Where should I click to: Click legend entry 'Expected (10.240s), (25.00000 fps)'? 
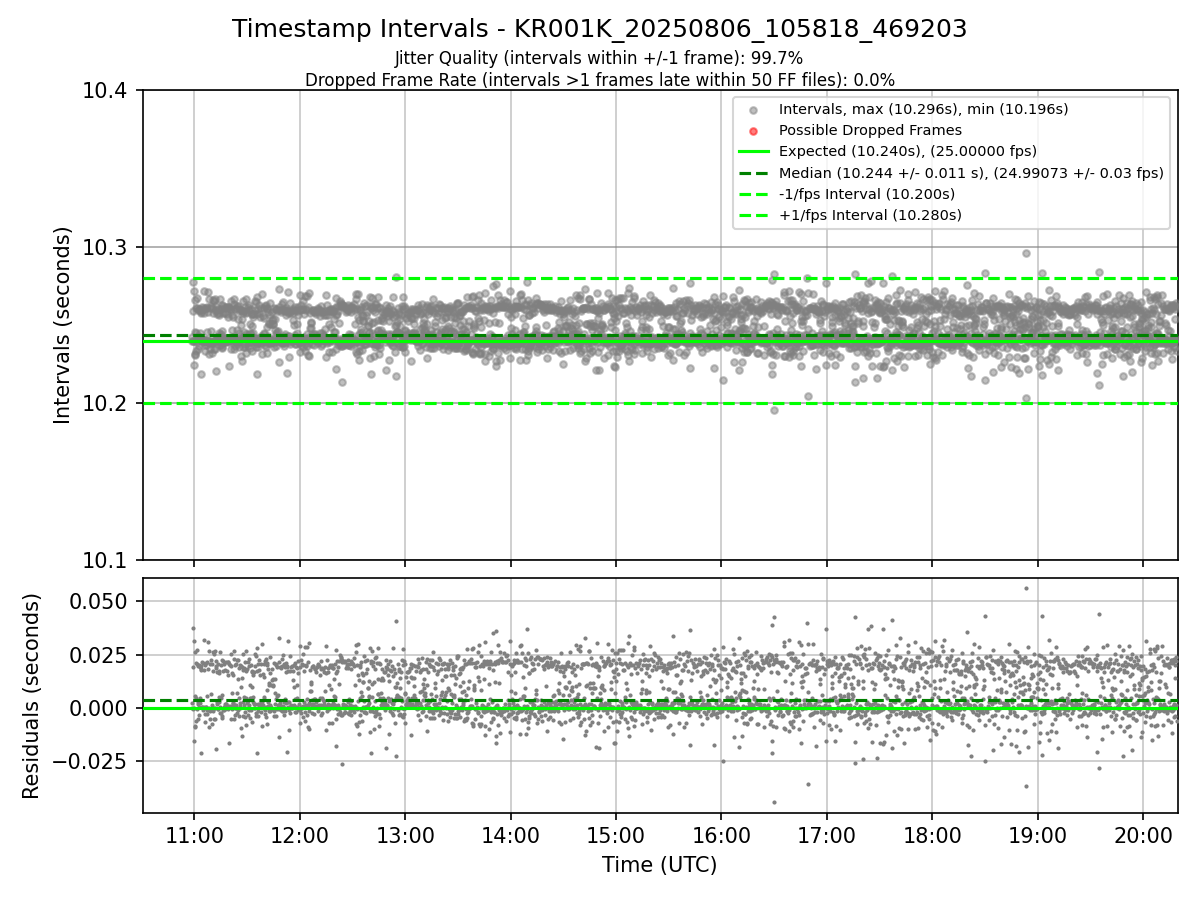pyautogui.click(x=908, y=151)
